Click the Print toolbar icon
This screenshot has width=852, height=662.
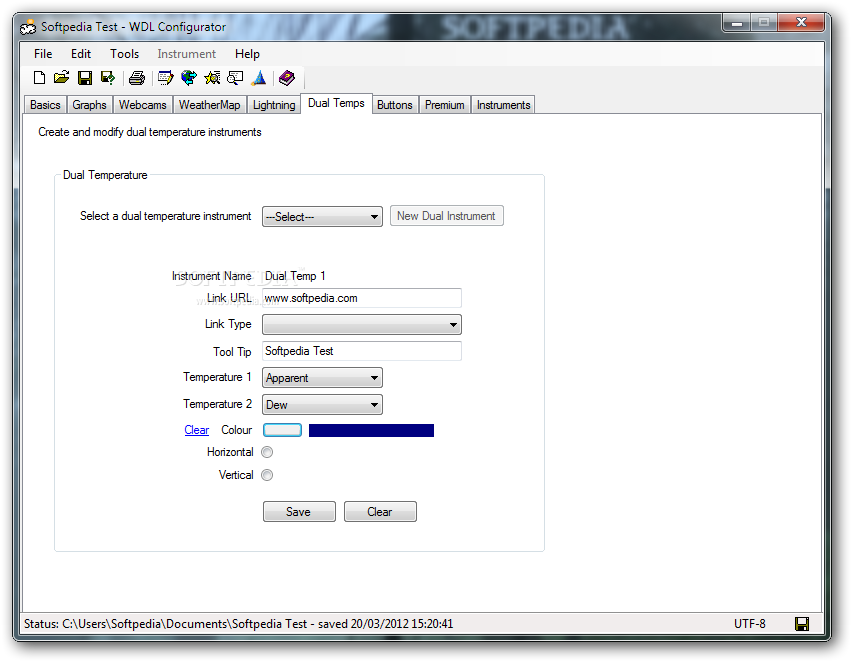point(136,78)
